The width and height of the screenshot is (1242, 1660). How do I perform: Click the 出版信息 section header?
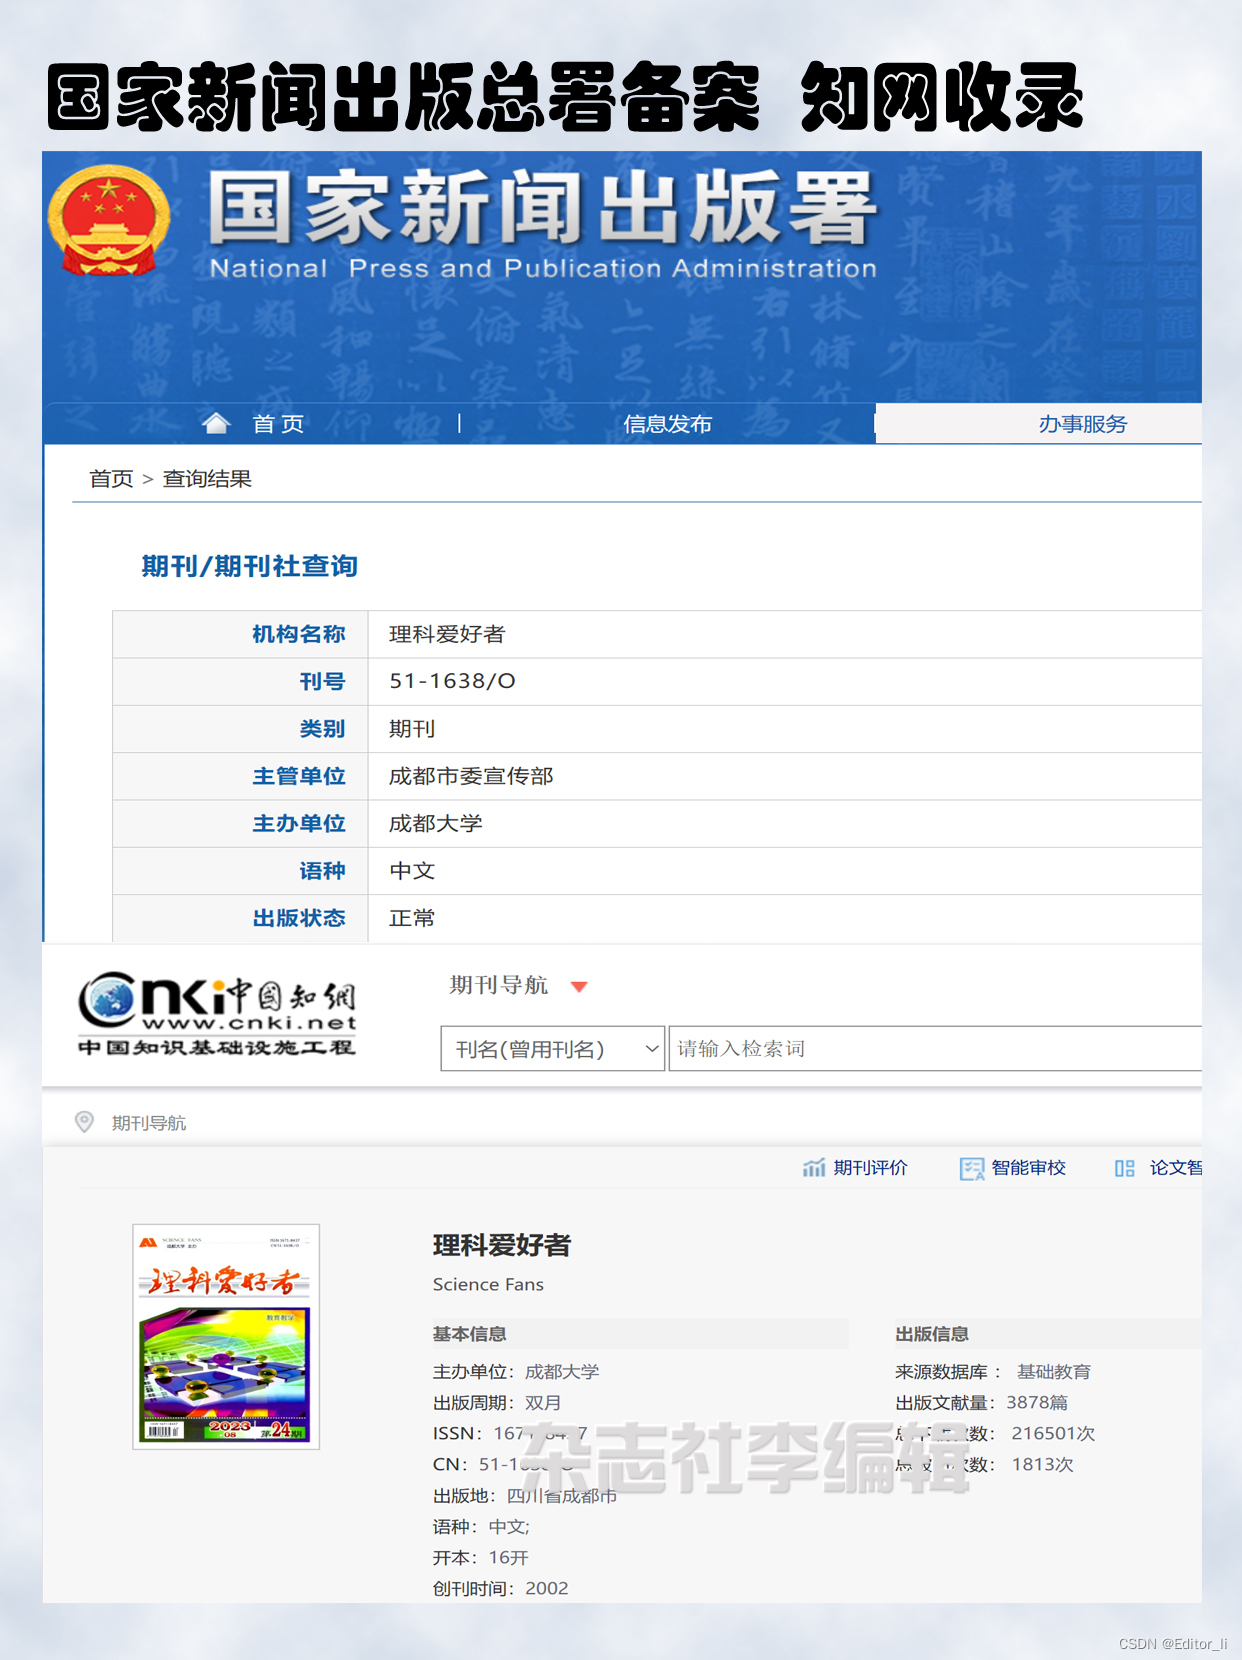932,1334
